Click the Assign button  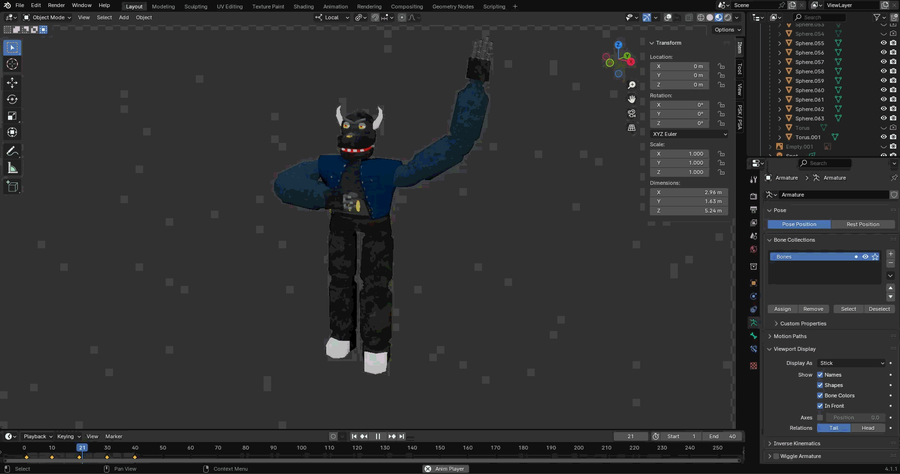(782, 309)
